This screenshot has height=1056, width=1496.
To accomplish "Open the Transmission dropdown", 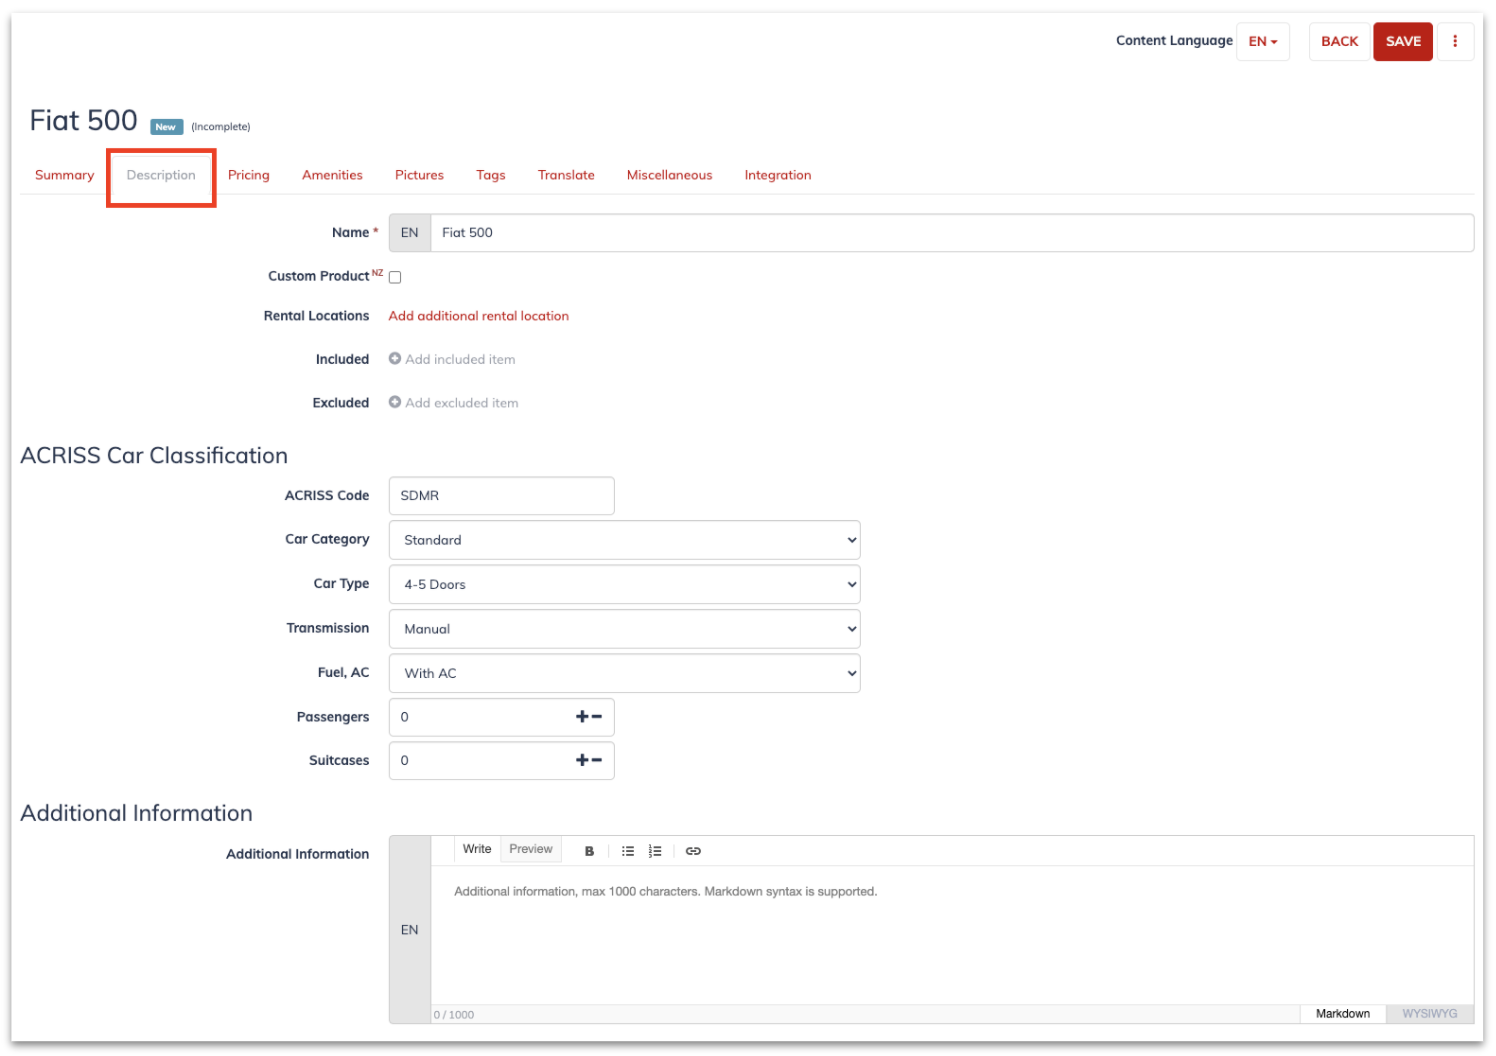I will (624, 629).
